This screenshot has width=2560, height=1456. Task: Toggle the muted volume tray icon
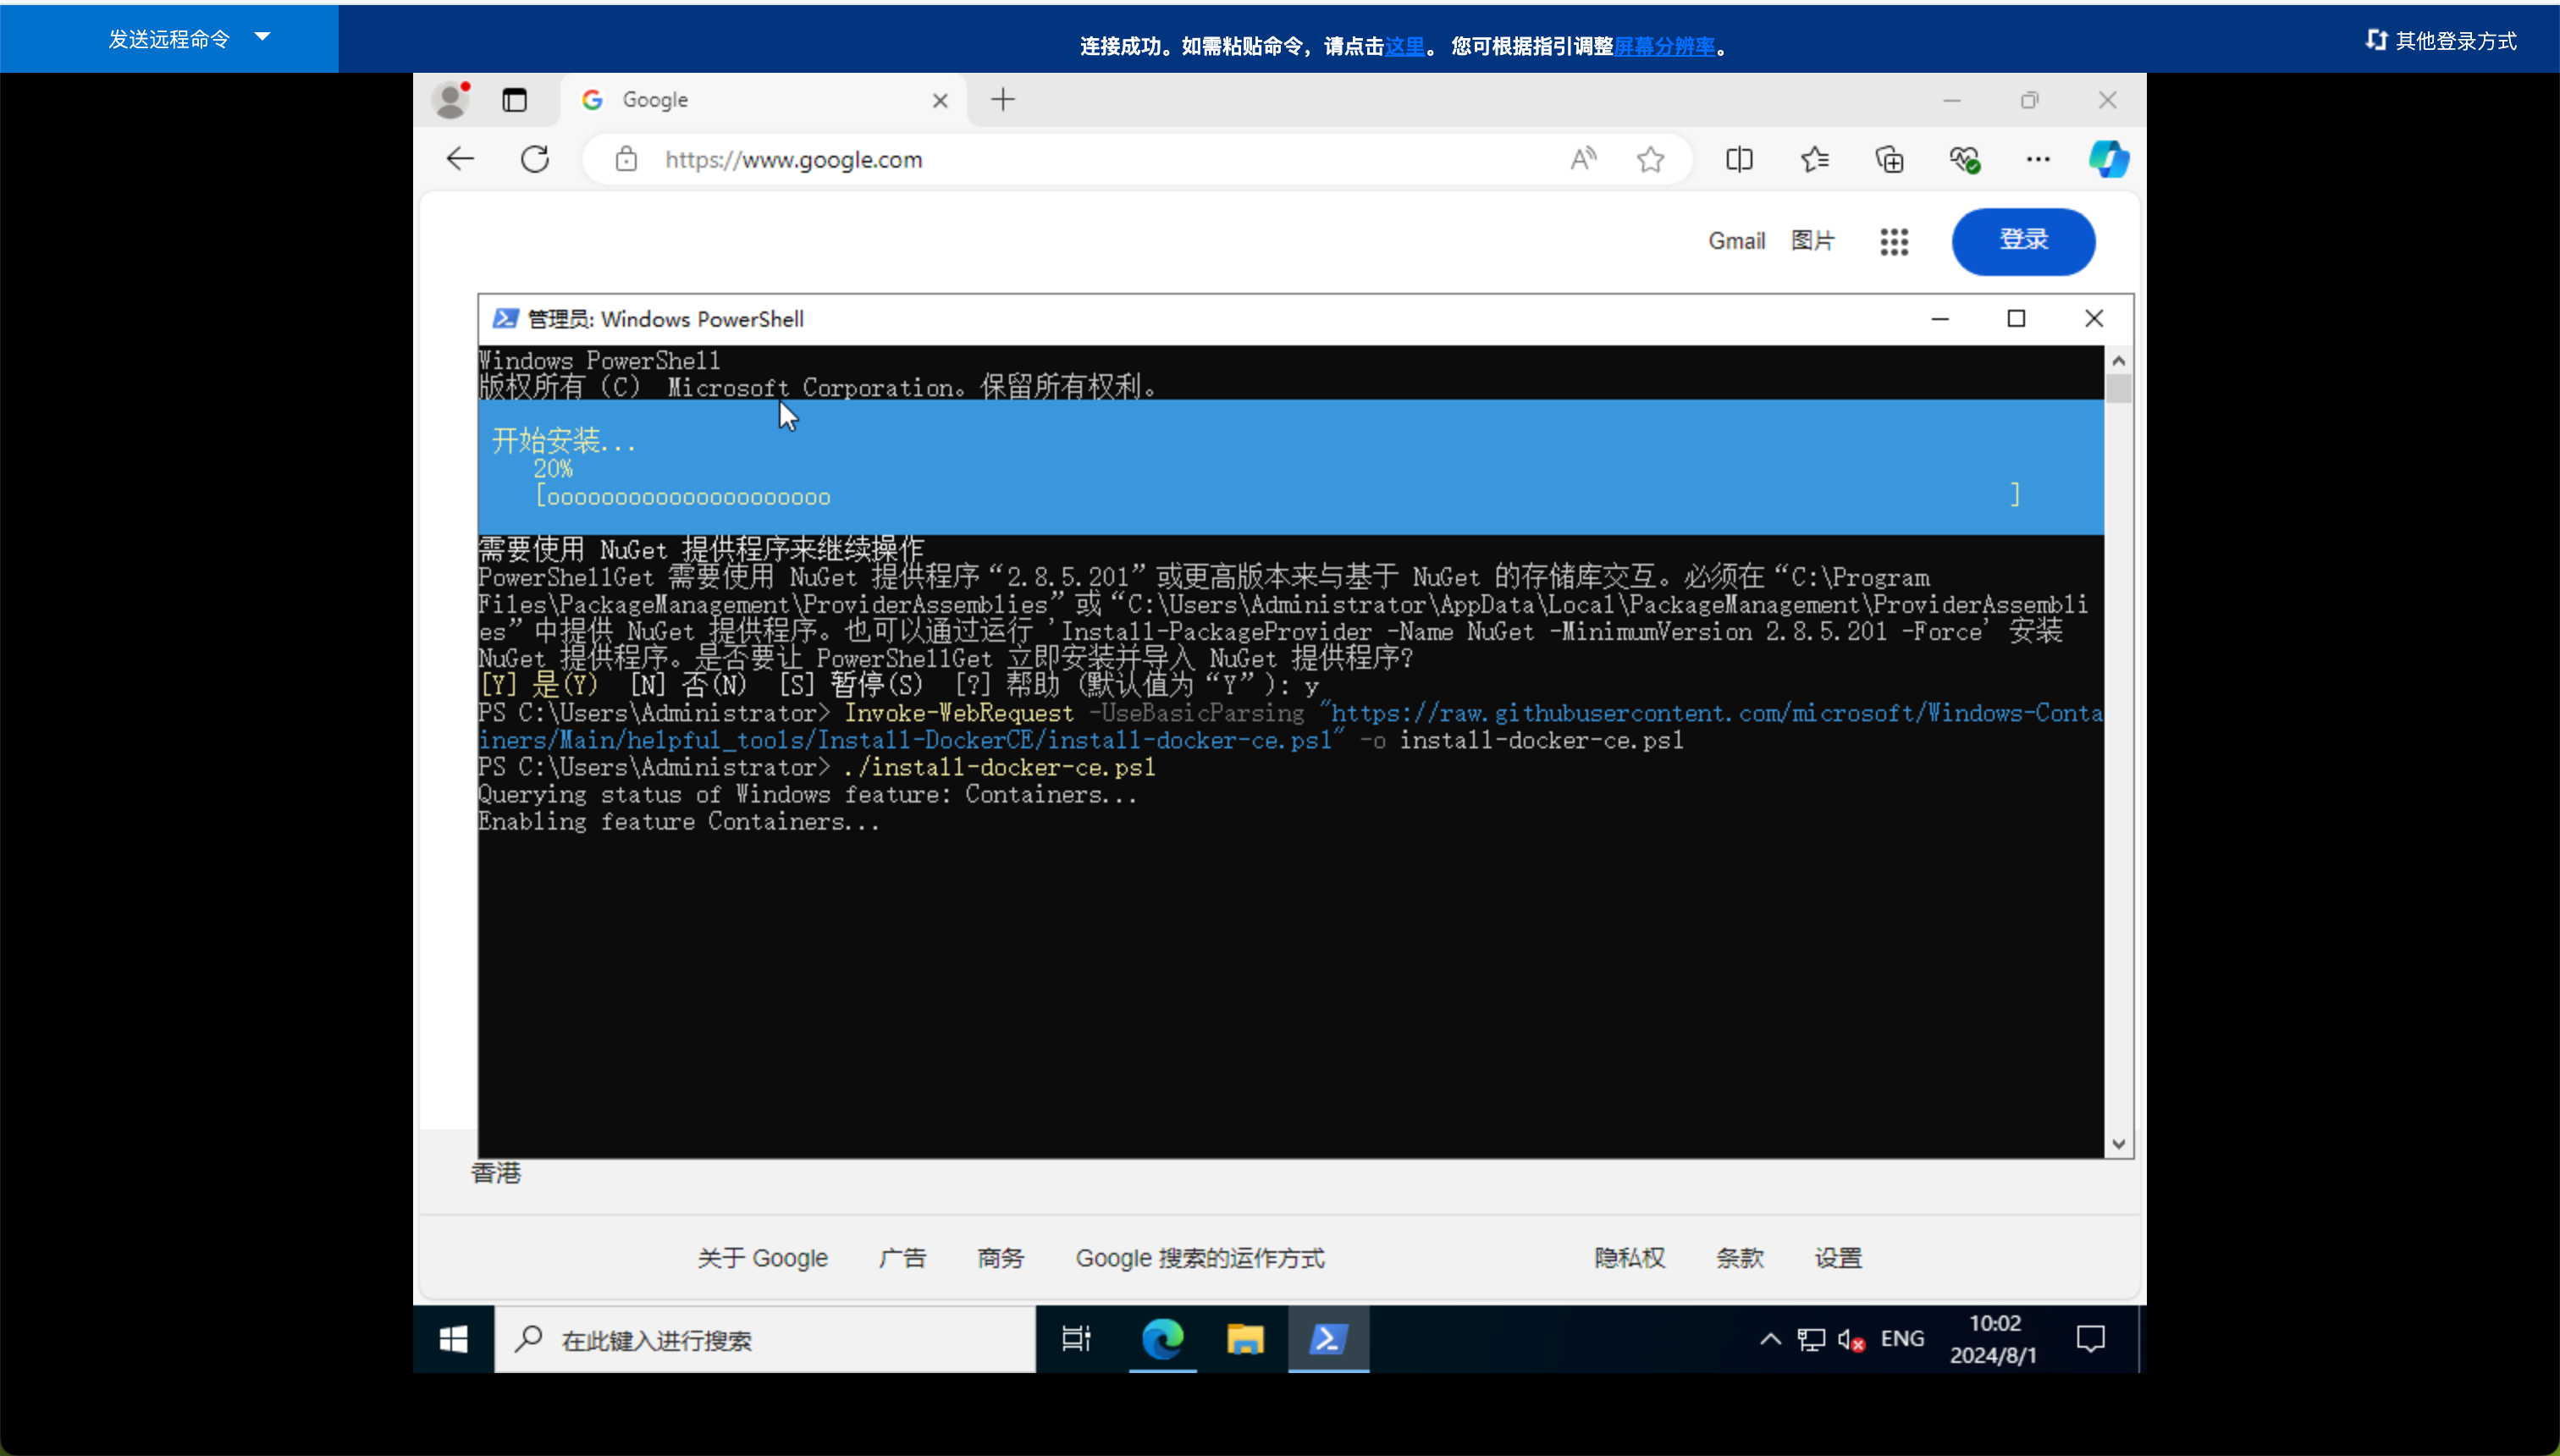click(x=1850, y=1340)
